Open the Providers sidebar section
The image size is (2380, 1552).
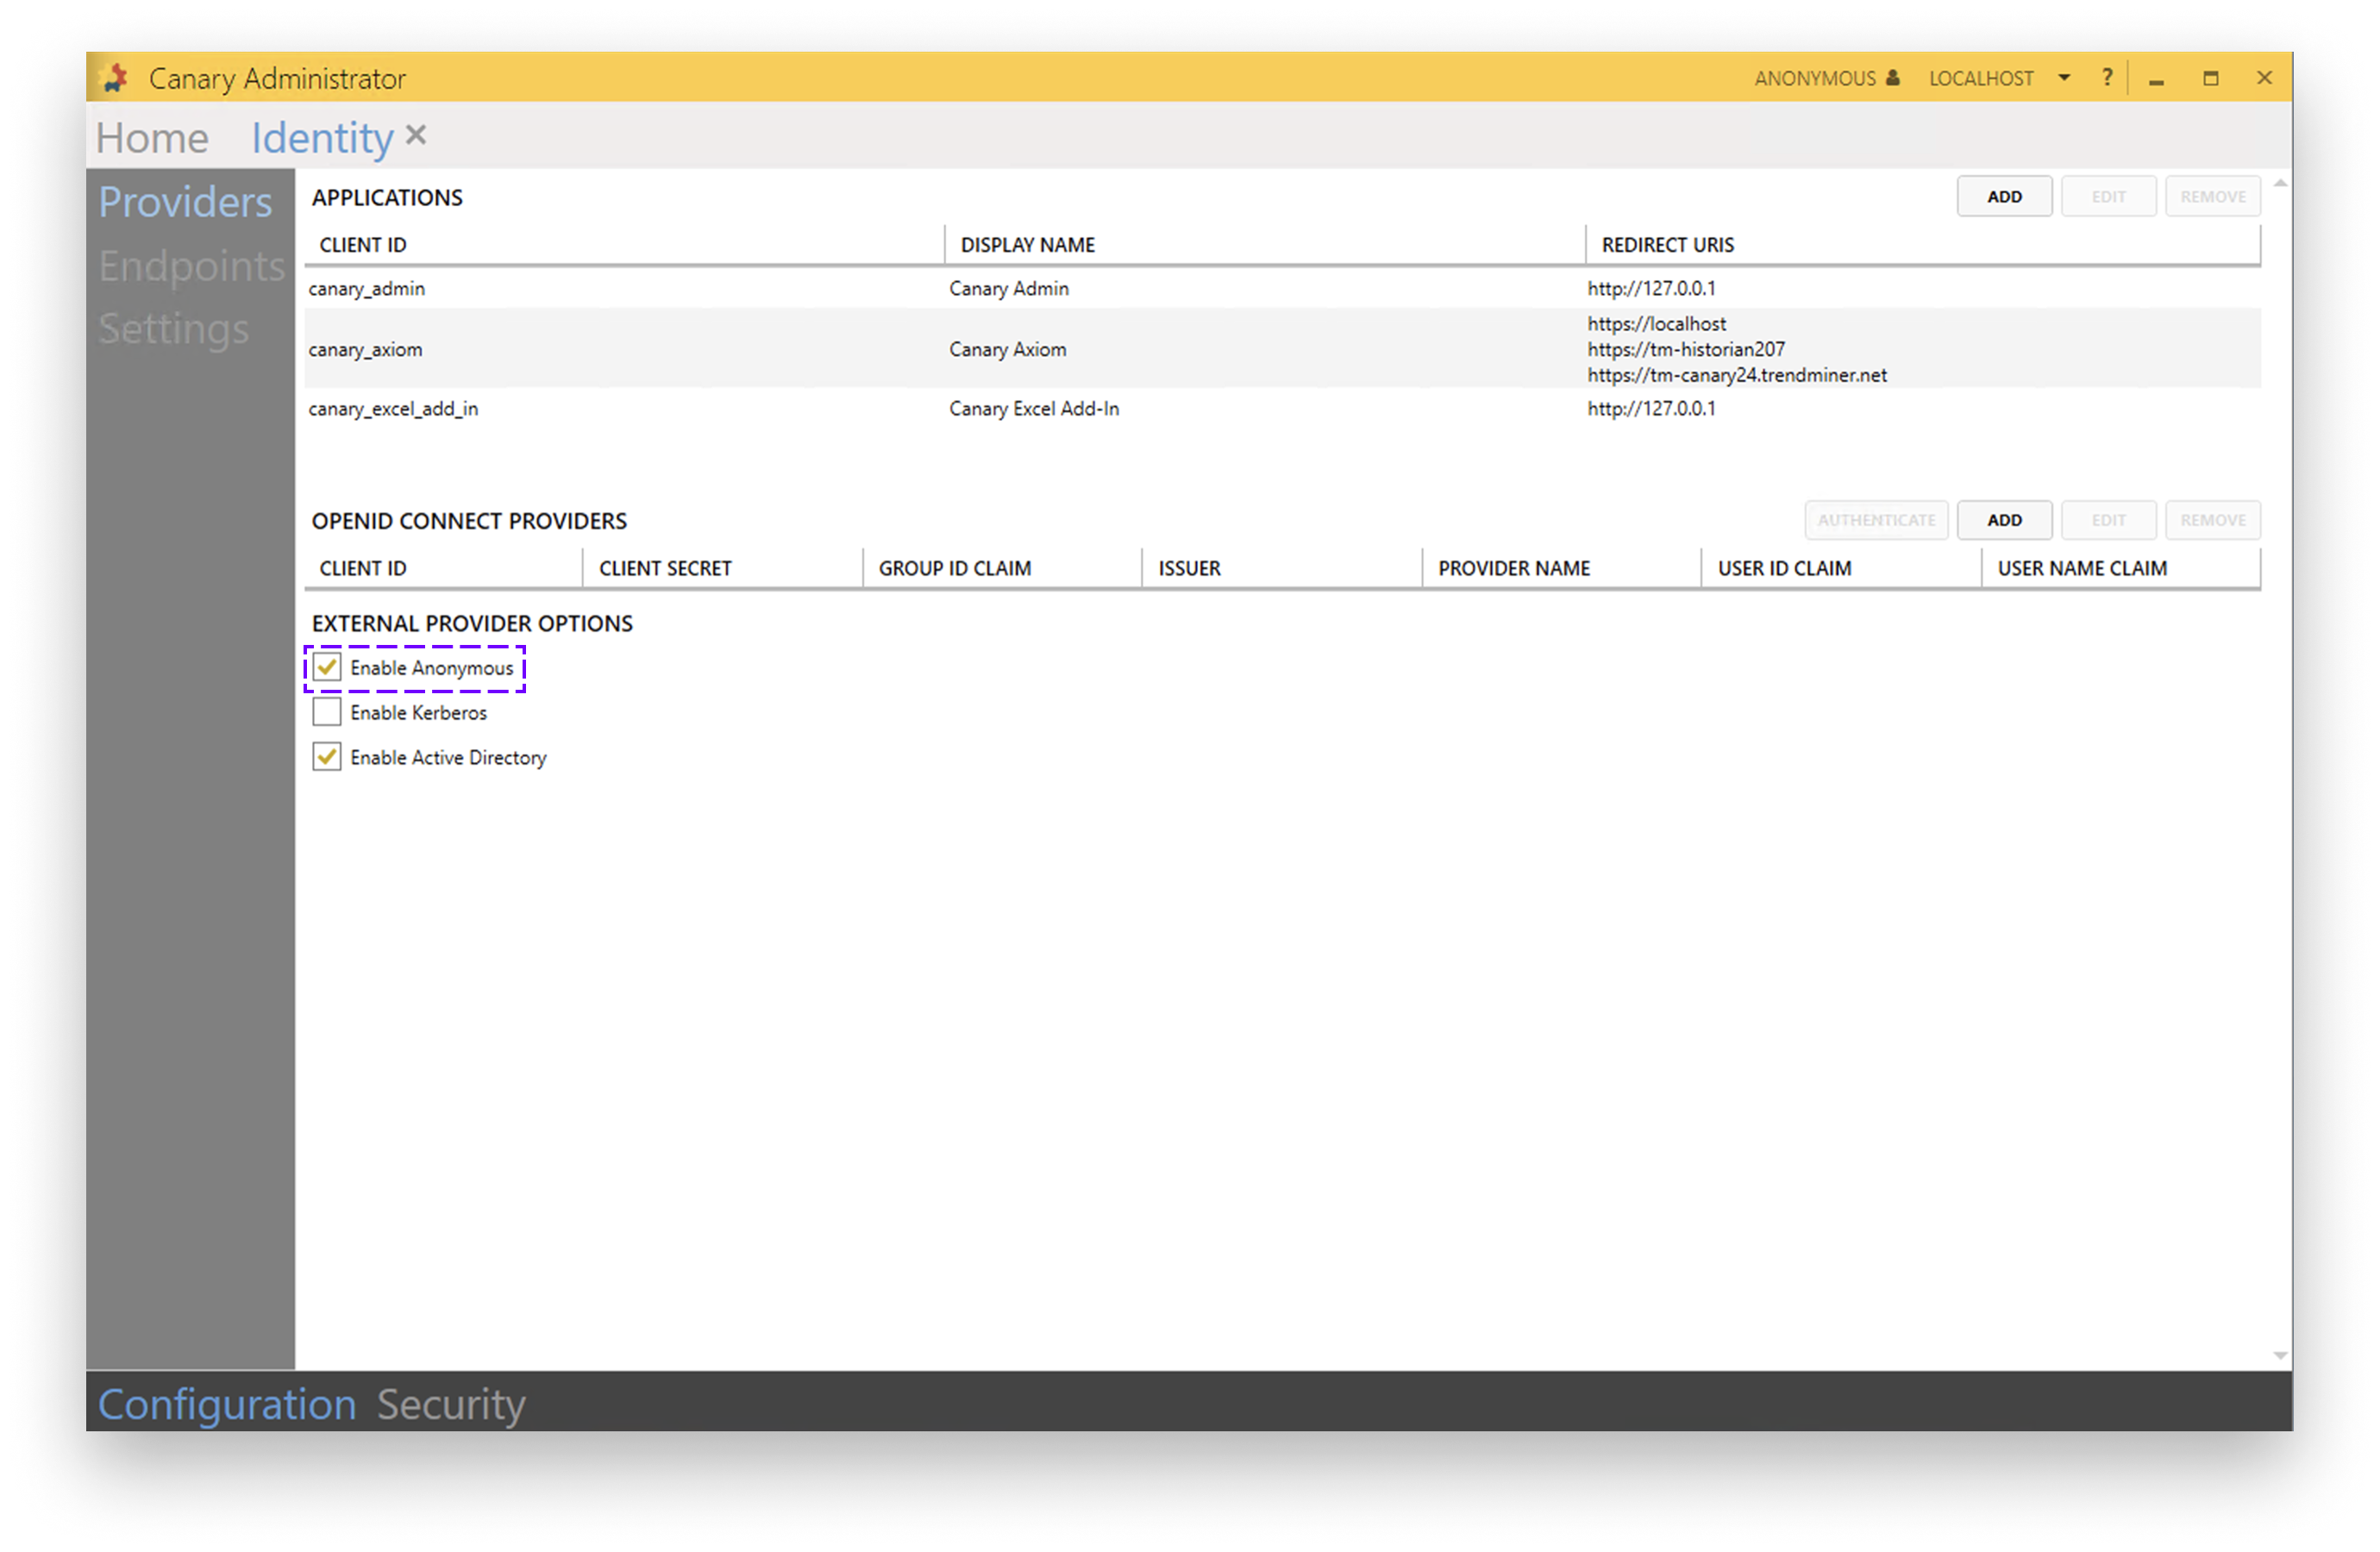pyautogui.click(x=185, y=202)
